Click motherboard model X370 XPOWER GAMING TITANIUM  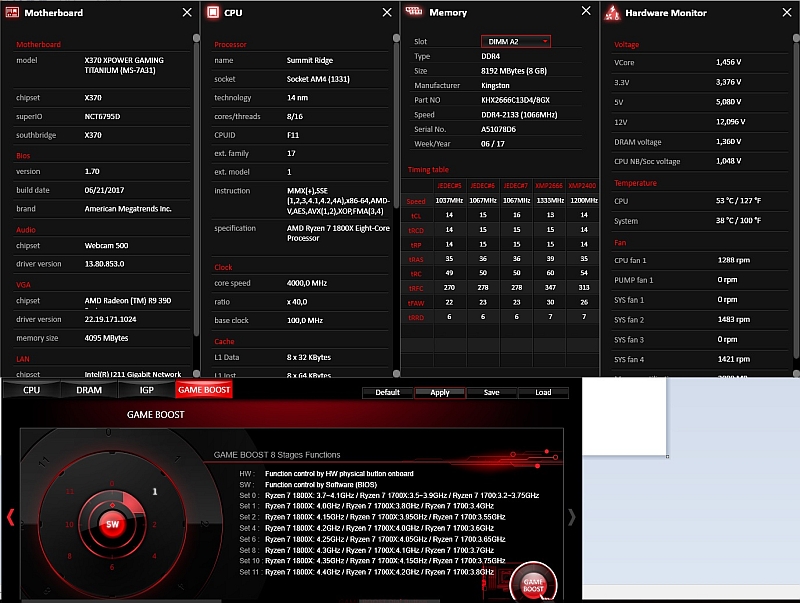[124, 65]
